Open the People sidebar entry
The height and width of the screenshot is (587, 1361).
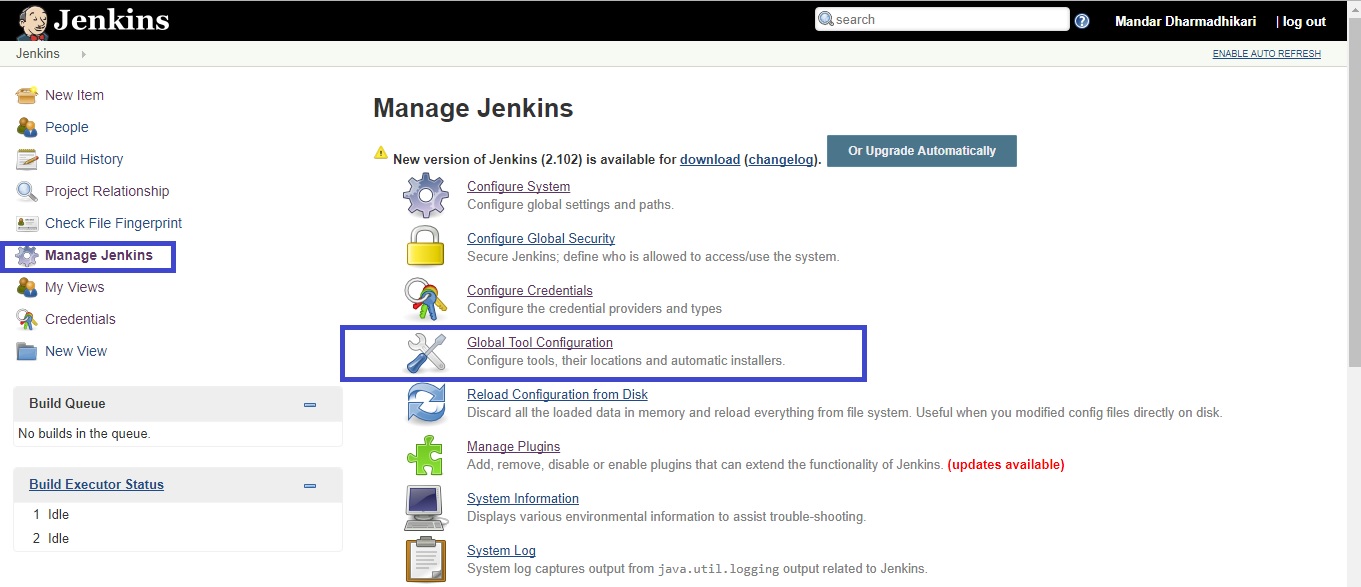click(67, 127)
